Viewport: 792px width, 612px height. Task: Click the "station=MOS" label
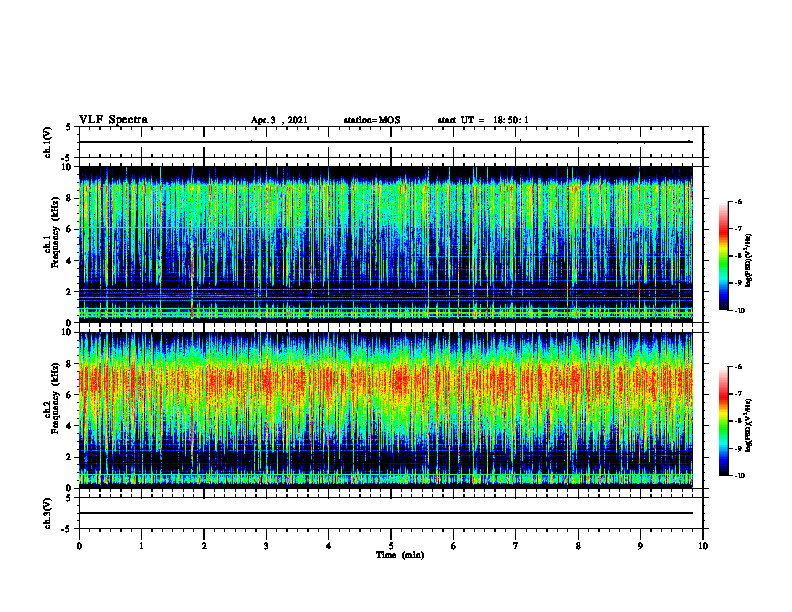(x=372, y=120)
